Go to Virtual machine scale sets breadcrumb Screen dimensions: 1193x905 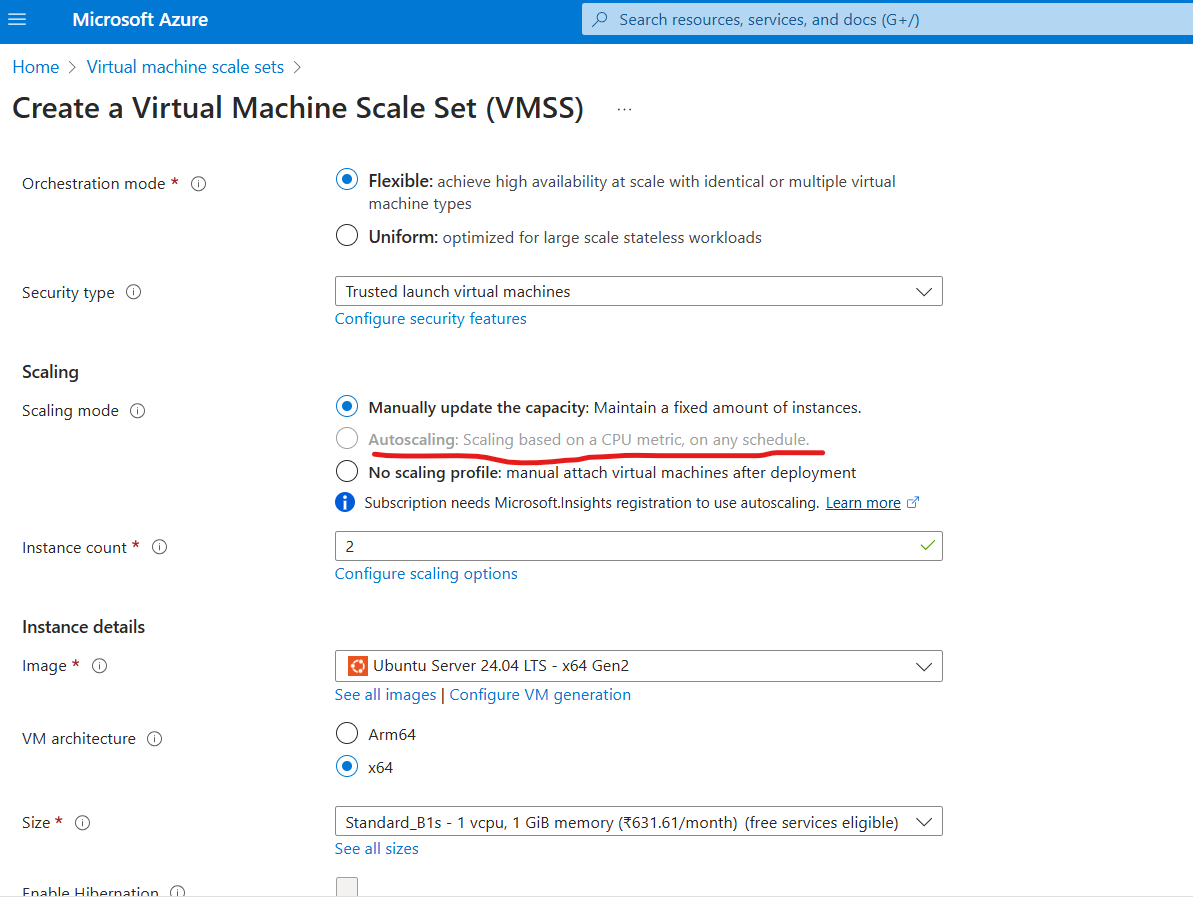point(185,67)
